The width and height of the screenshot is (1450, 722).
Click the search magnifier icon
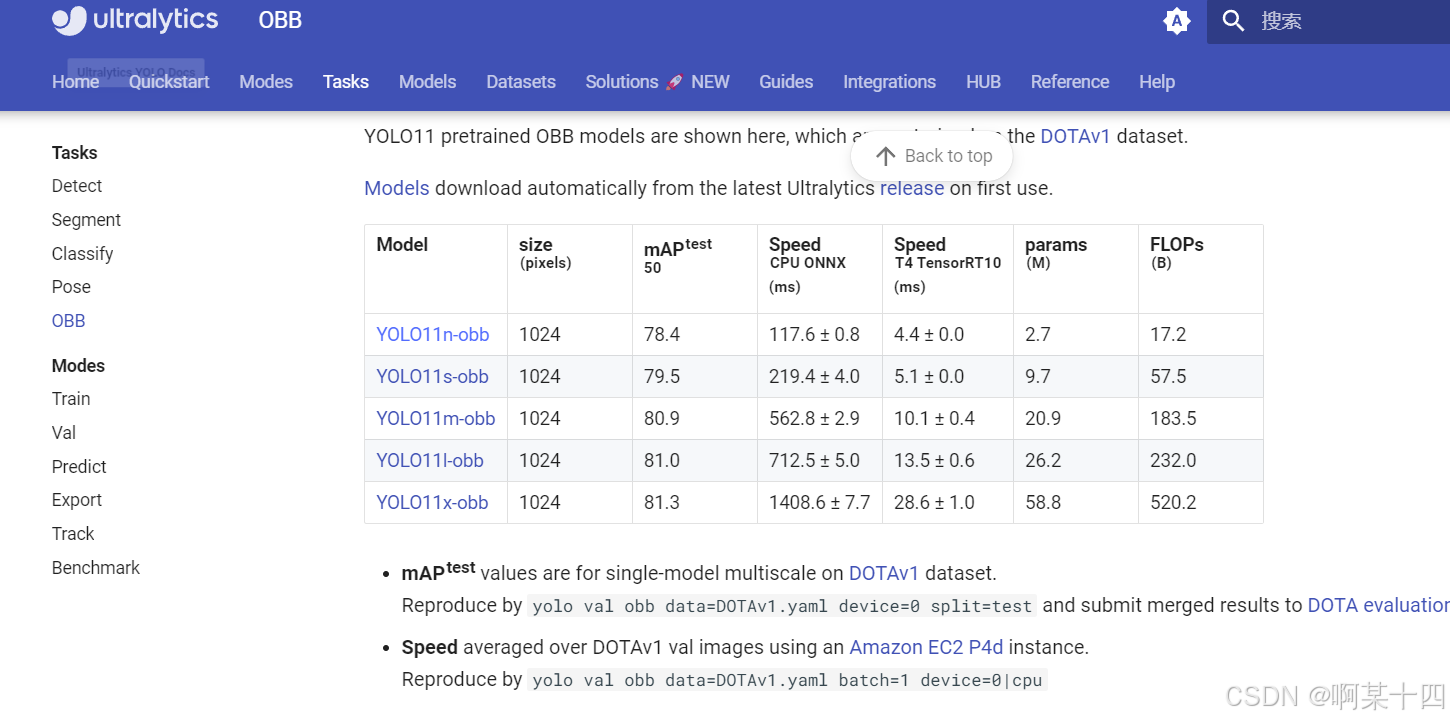[1233, 21]
